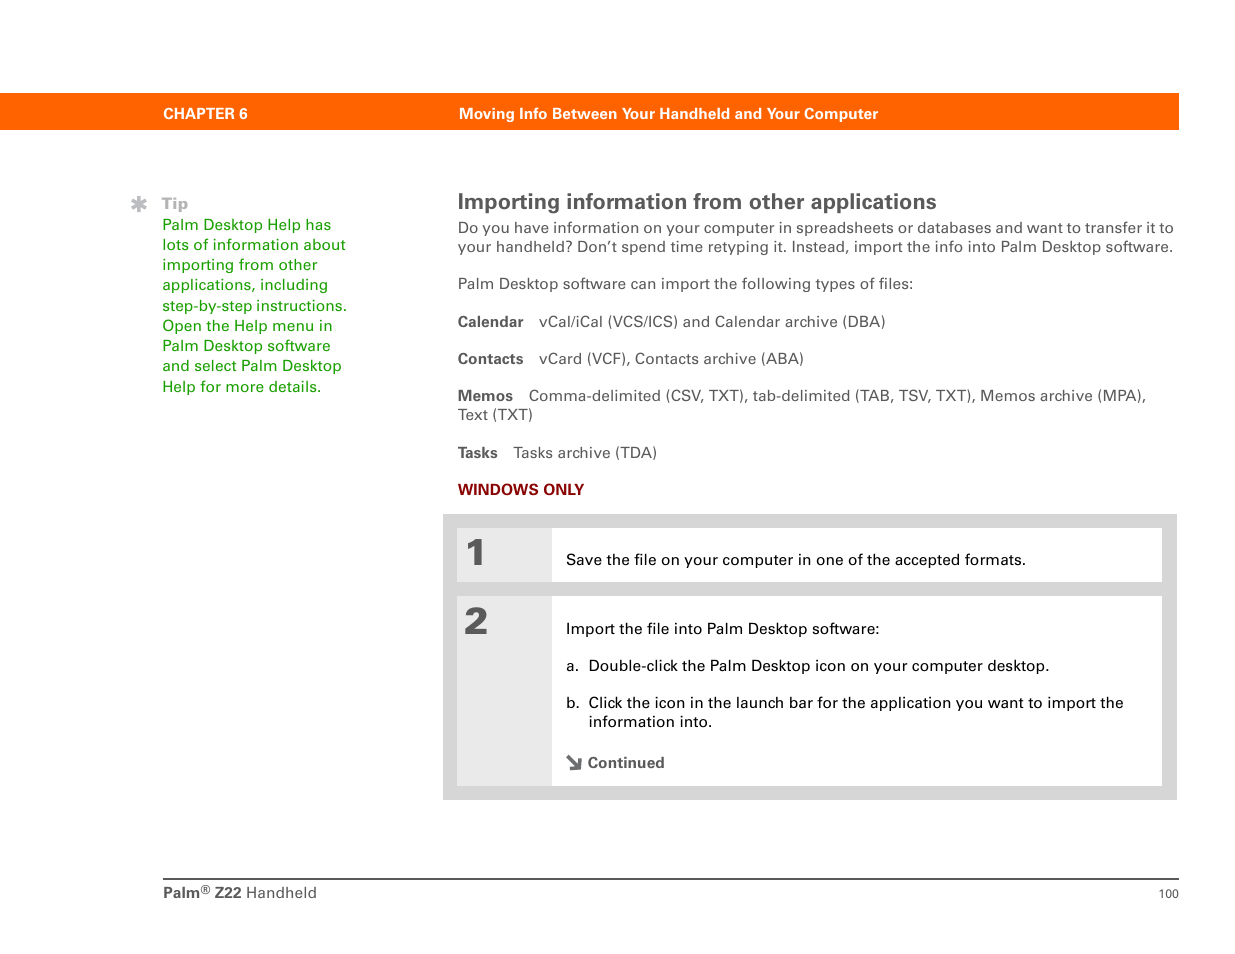The image size is (1235, 954).
Task: Click the 'Memos' file type label
Action: (485, 396)
